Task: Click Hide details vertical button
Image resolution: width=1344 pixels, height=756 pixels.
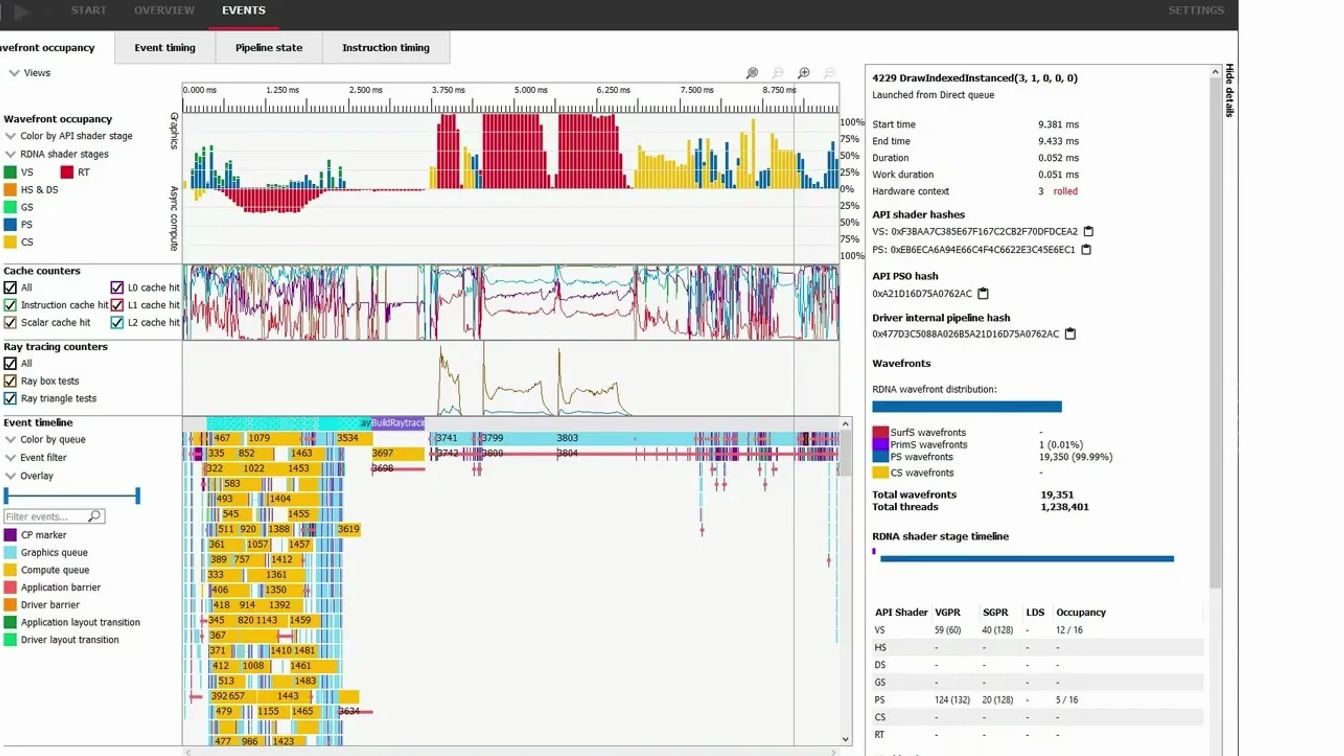Action: pyautogui.click(x=1230, y=91)
